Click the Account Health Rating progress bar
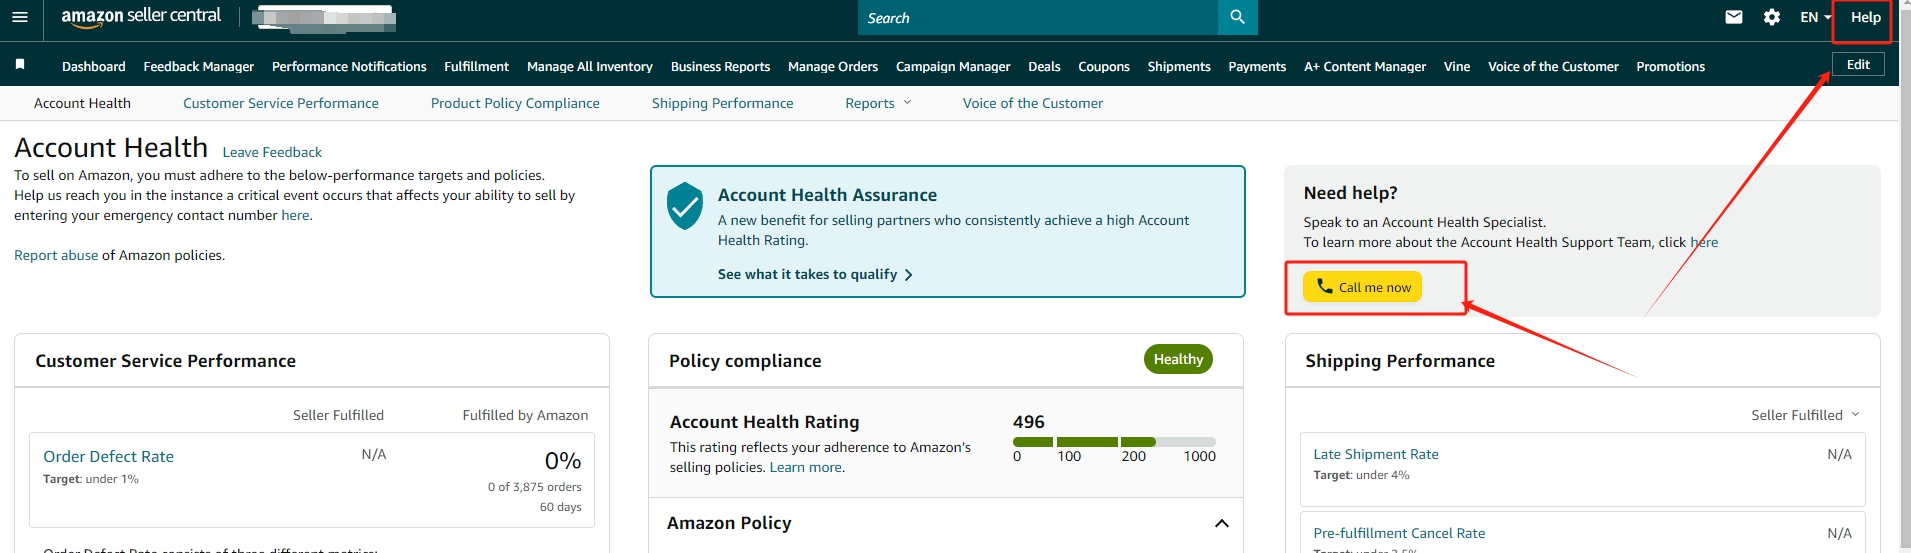Viewport: 1911px width, 553px height. pyautogui.click(x=1114, y=442)
